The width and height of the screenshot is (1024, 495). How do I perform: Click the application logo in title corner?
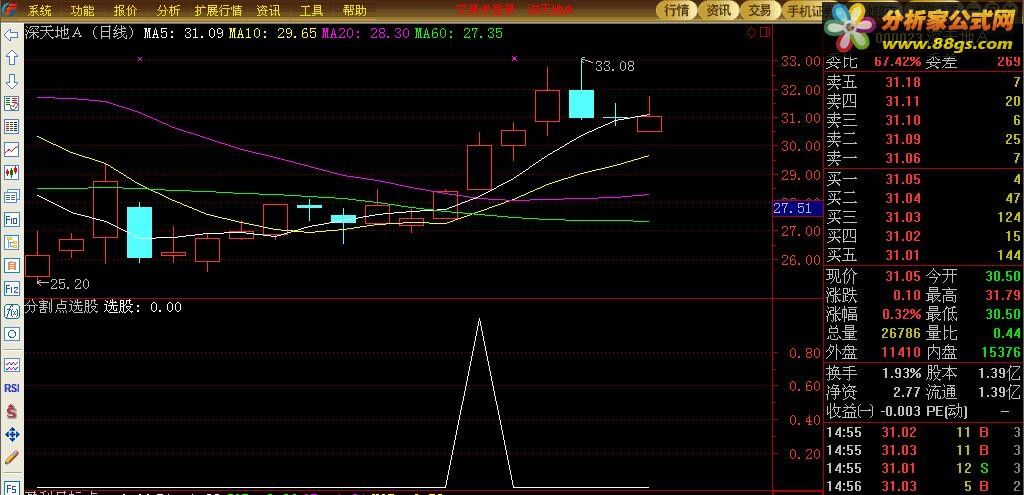tap(10, 10)
